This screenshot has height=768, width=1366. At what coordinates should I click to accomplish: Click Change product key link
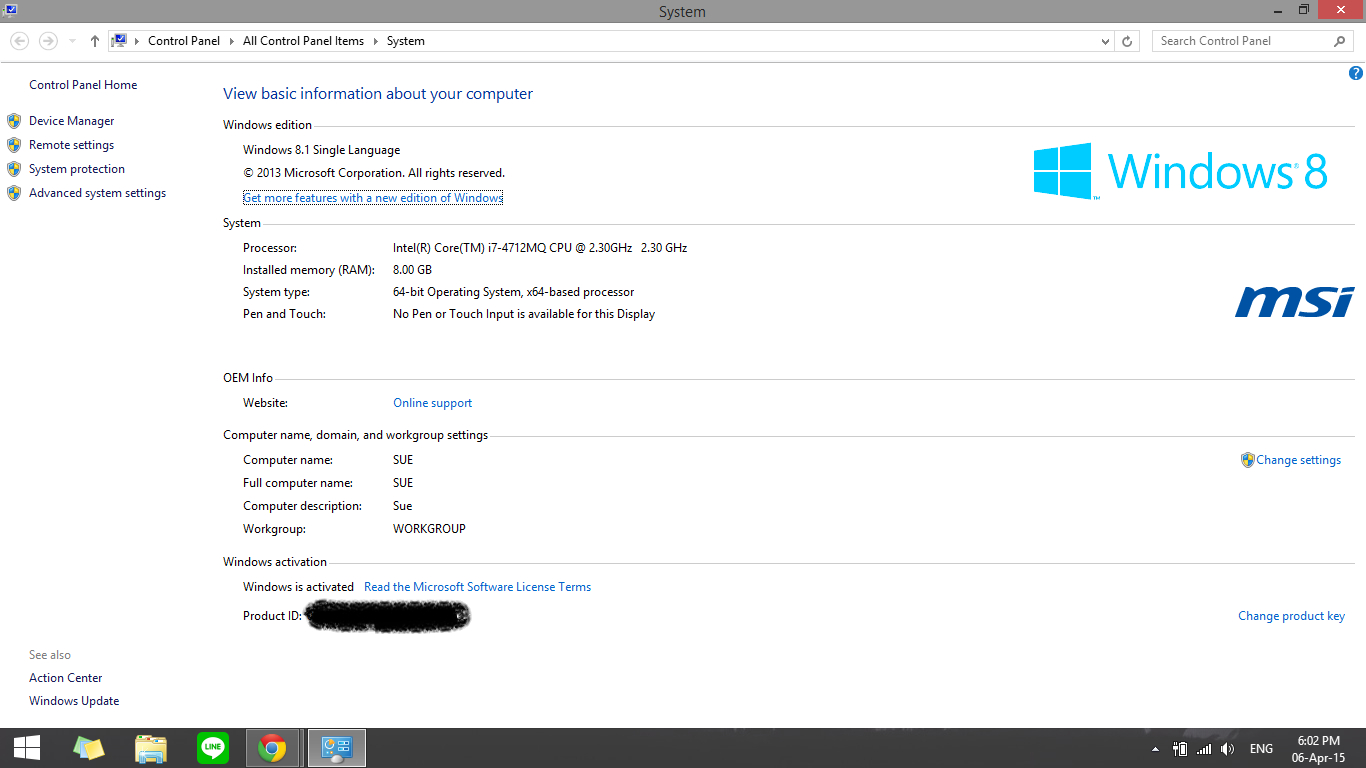pos(1291,616)
